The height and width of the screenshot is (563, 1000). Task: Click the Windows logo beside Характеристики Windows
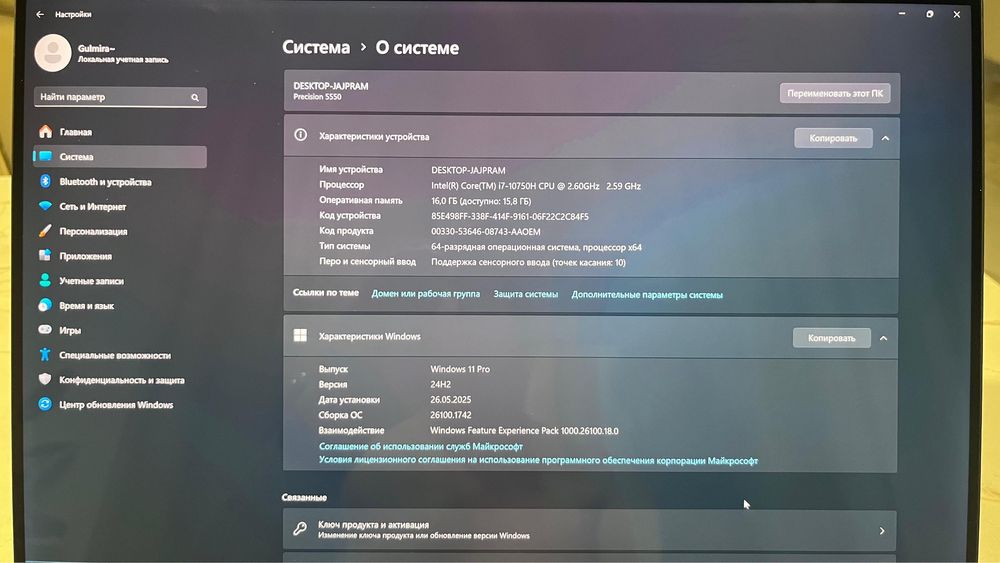300,335
